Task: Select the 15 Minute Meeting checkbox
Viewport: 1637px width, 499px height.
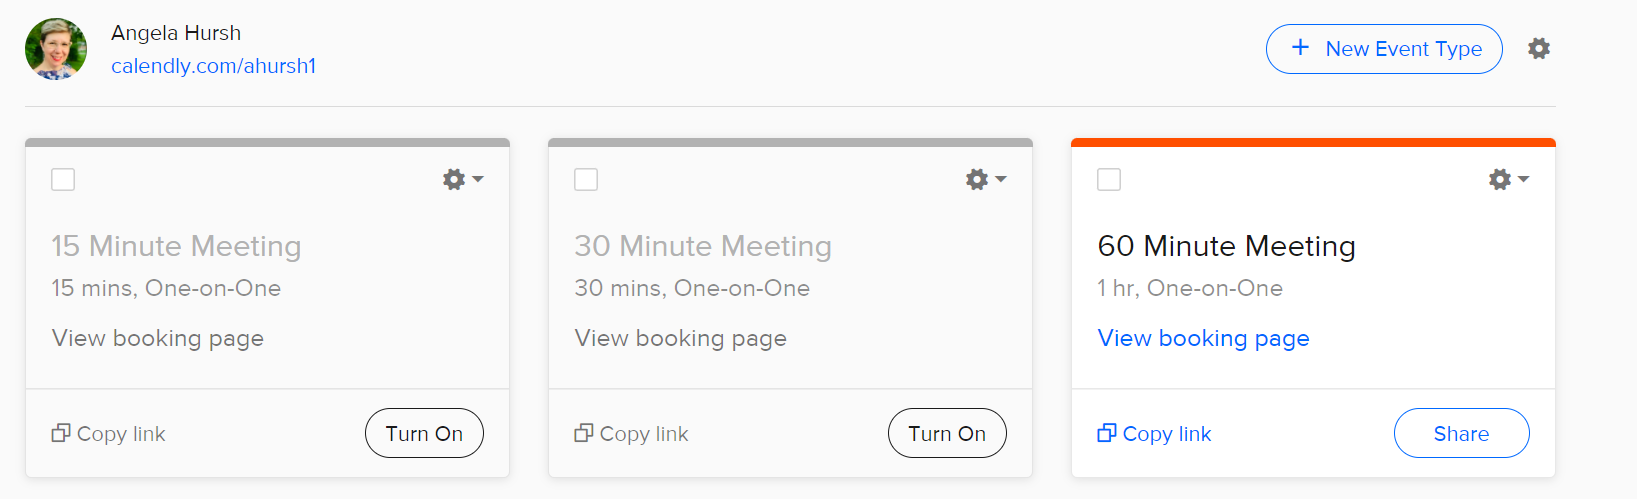Action: pyautogui.click(x=63, y=180)
